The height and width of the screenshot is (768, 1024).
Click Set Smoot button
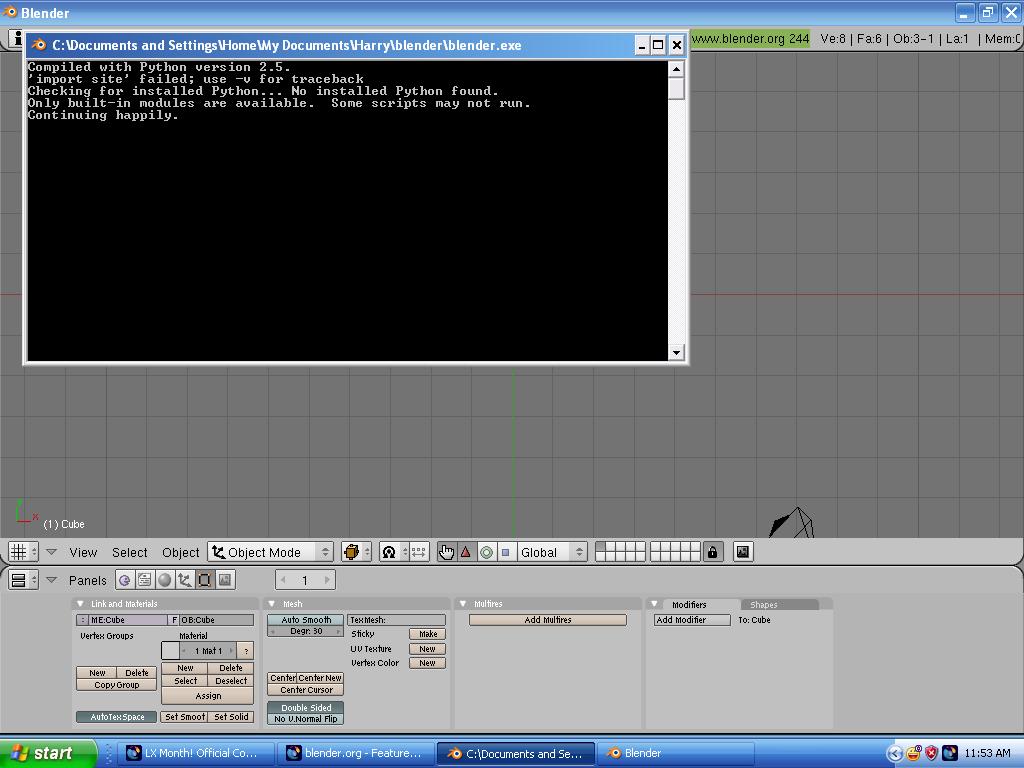tap(184, 717)
